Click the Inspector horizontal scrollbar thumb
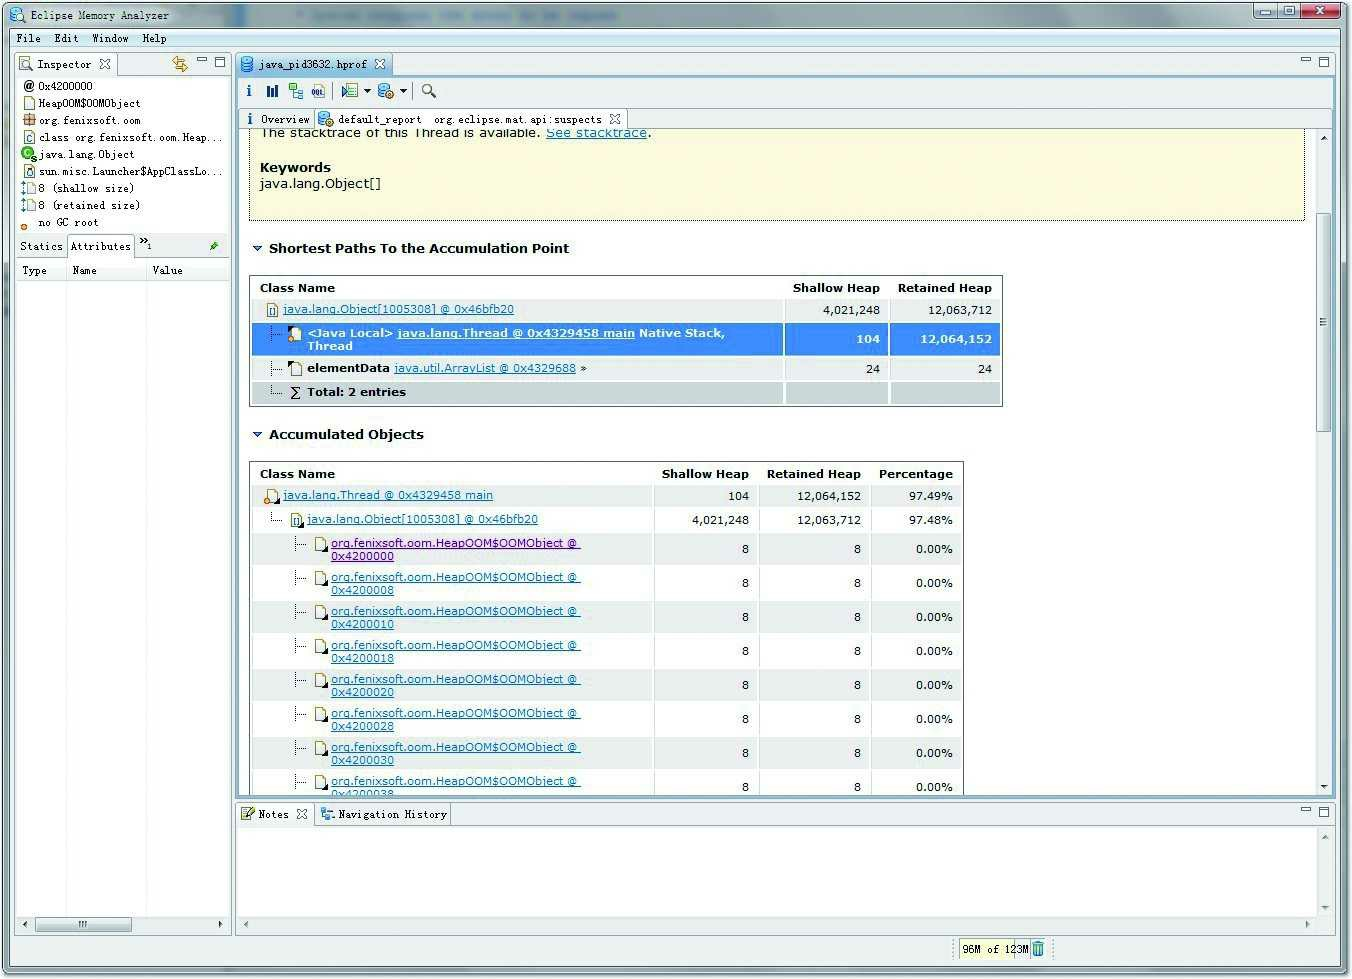Image resolution: width=1352 pixels, height=979 pixels. coord(83,924)
